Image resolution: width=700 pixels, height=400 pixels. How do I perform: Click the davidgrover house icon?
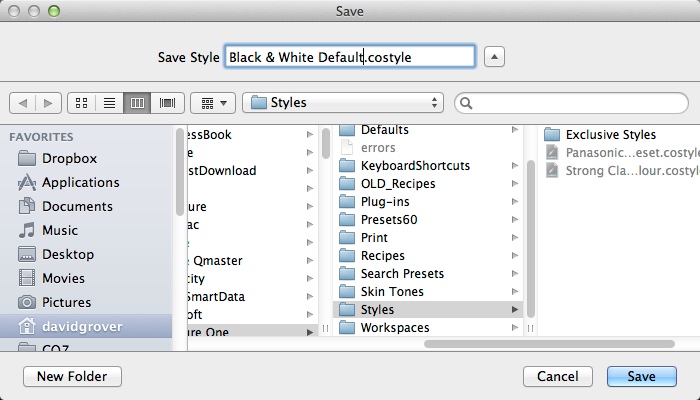[27, 326]
